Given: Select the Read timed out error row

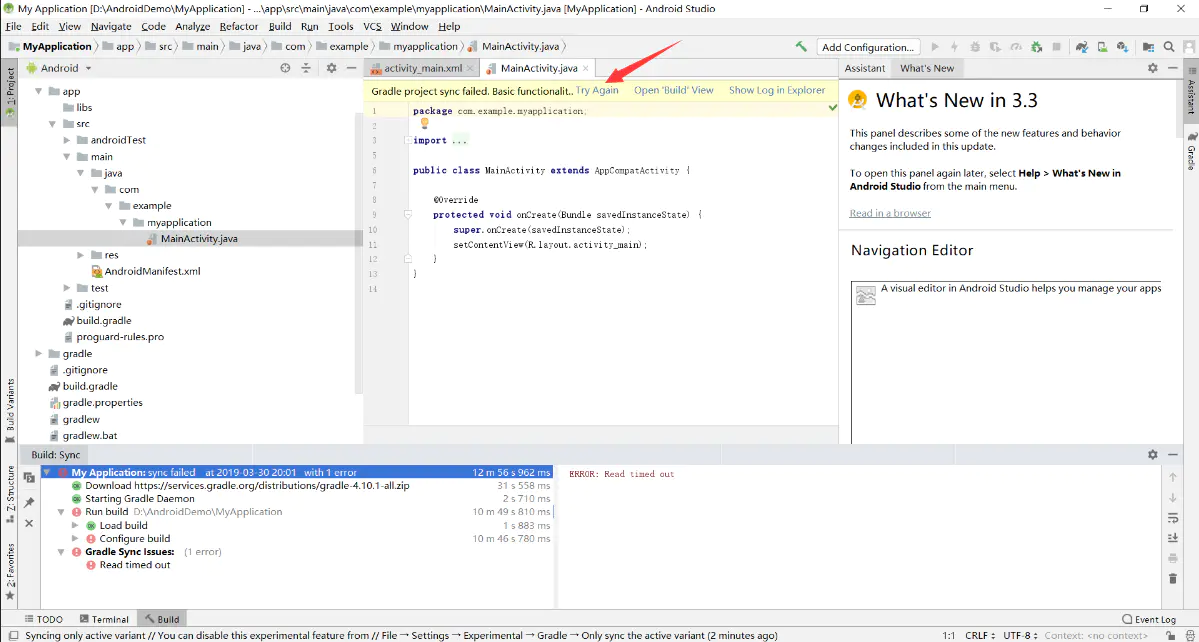Looking at the screenshot, I should [x=135, y=565].
